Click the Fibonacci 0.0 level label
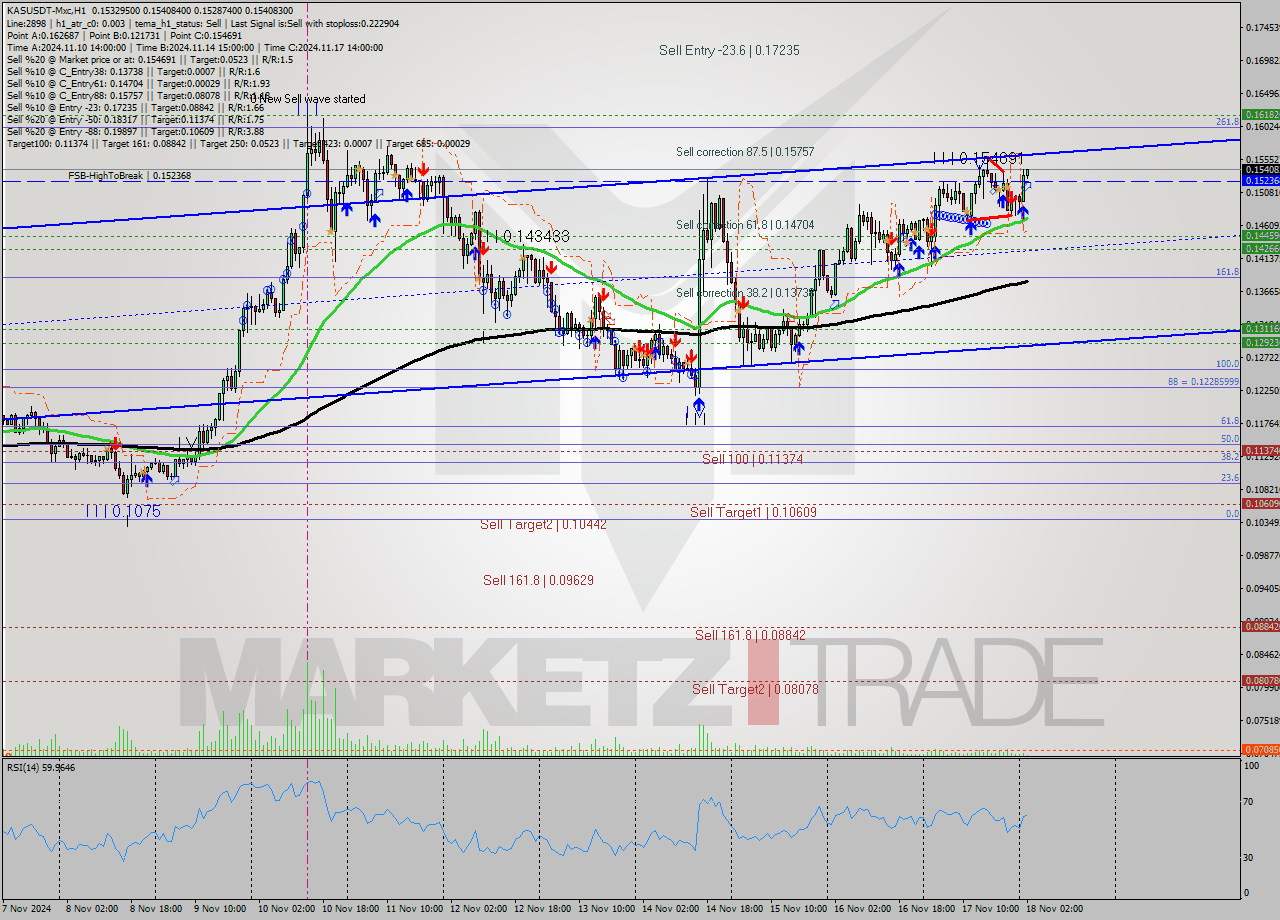The height and width of the screenshot is (920, 1280). point(1233,513)
